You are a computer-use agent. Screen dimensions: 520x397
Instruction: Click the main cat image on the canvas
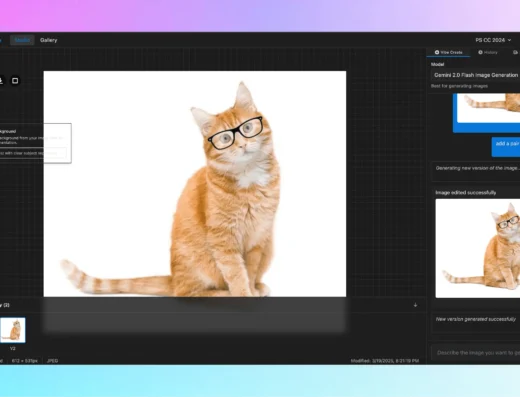(x=195, y=184)
